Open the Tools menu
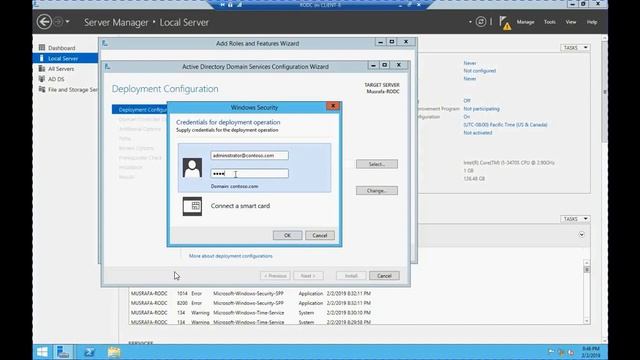Viewport: 640px width, 360px height. [549, 22]
